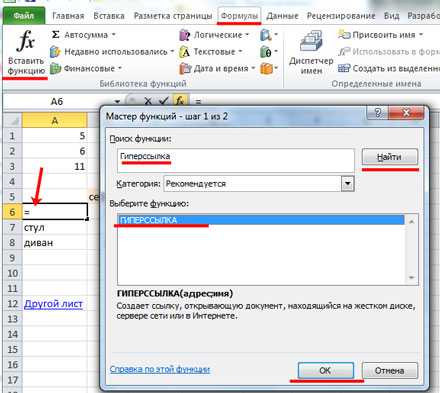This screenshot has height=393, width=440.
Task: Click in the Поиск функции text field
Action: coord(235,160)
